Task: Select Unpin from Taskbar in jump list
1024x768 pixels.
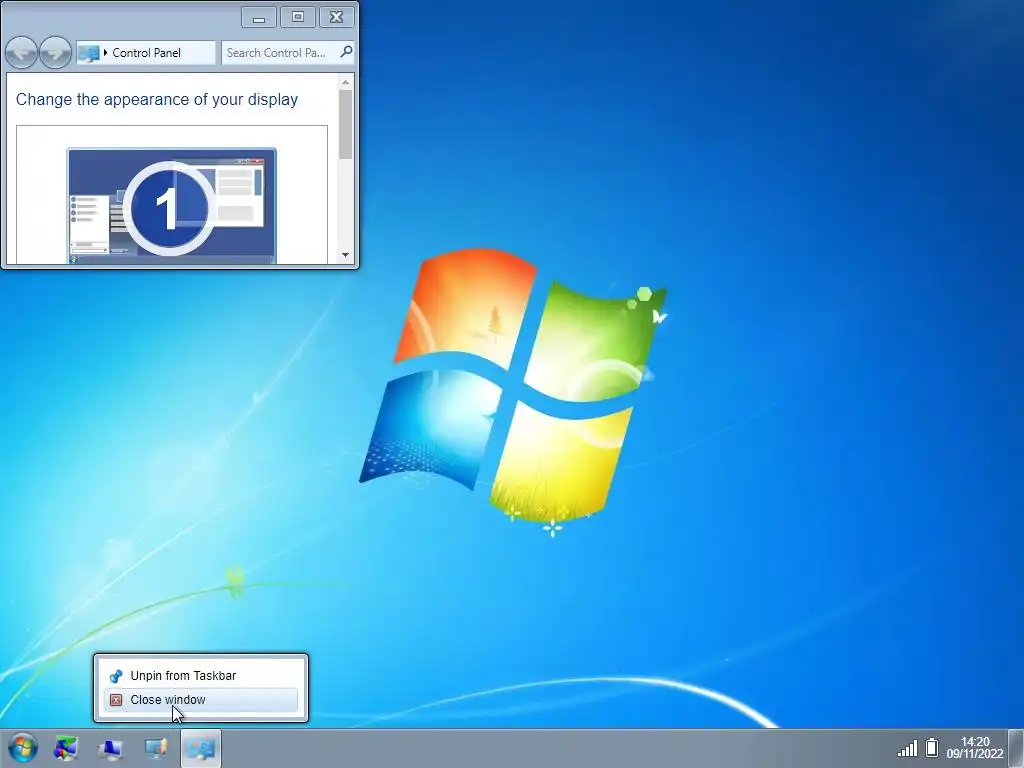Action: [x=201, y=676]
